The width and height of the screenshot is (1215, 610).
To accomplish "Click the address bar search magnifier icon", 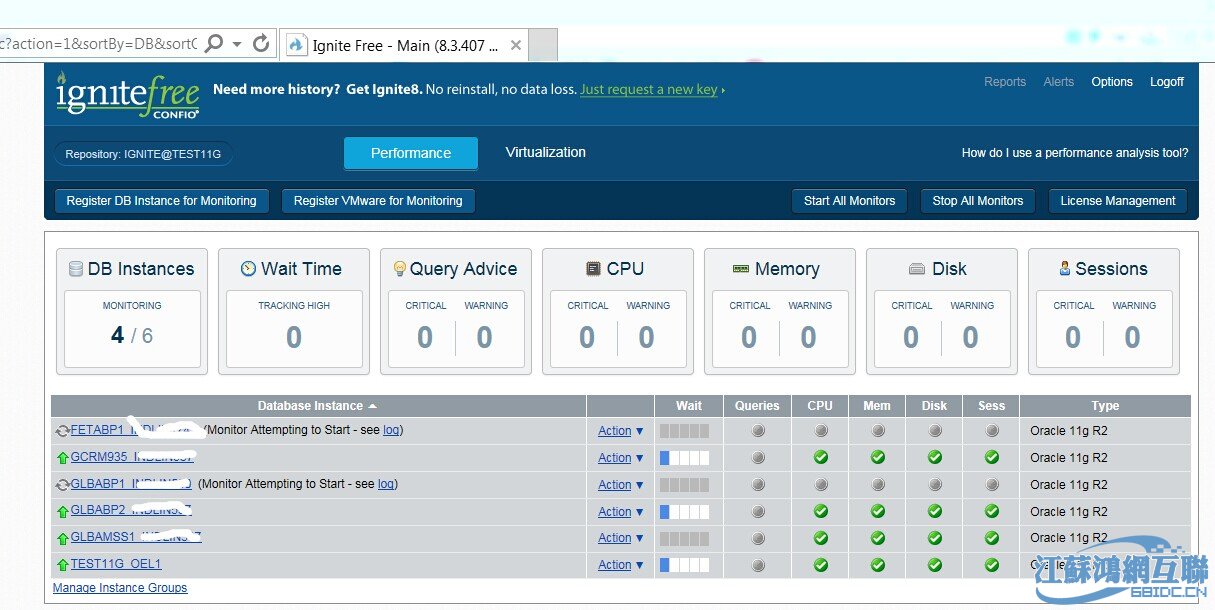I will pos(214,44).
